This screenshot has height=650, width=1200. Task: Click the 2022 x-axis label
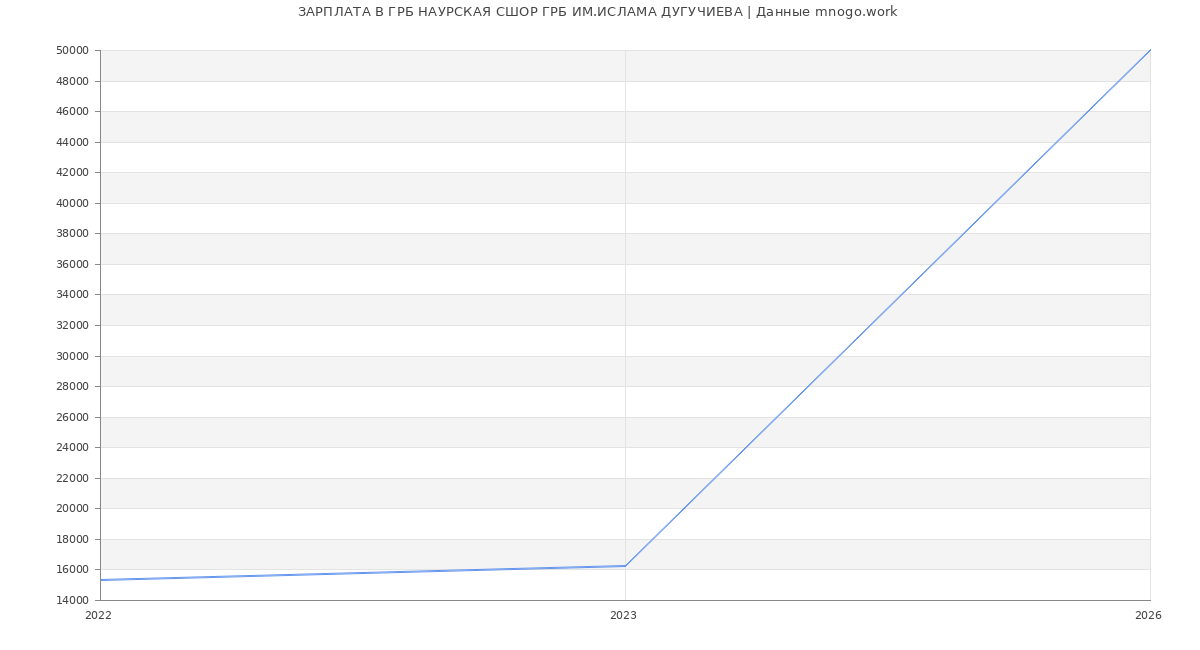click(x=99, y=616)
